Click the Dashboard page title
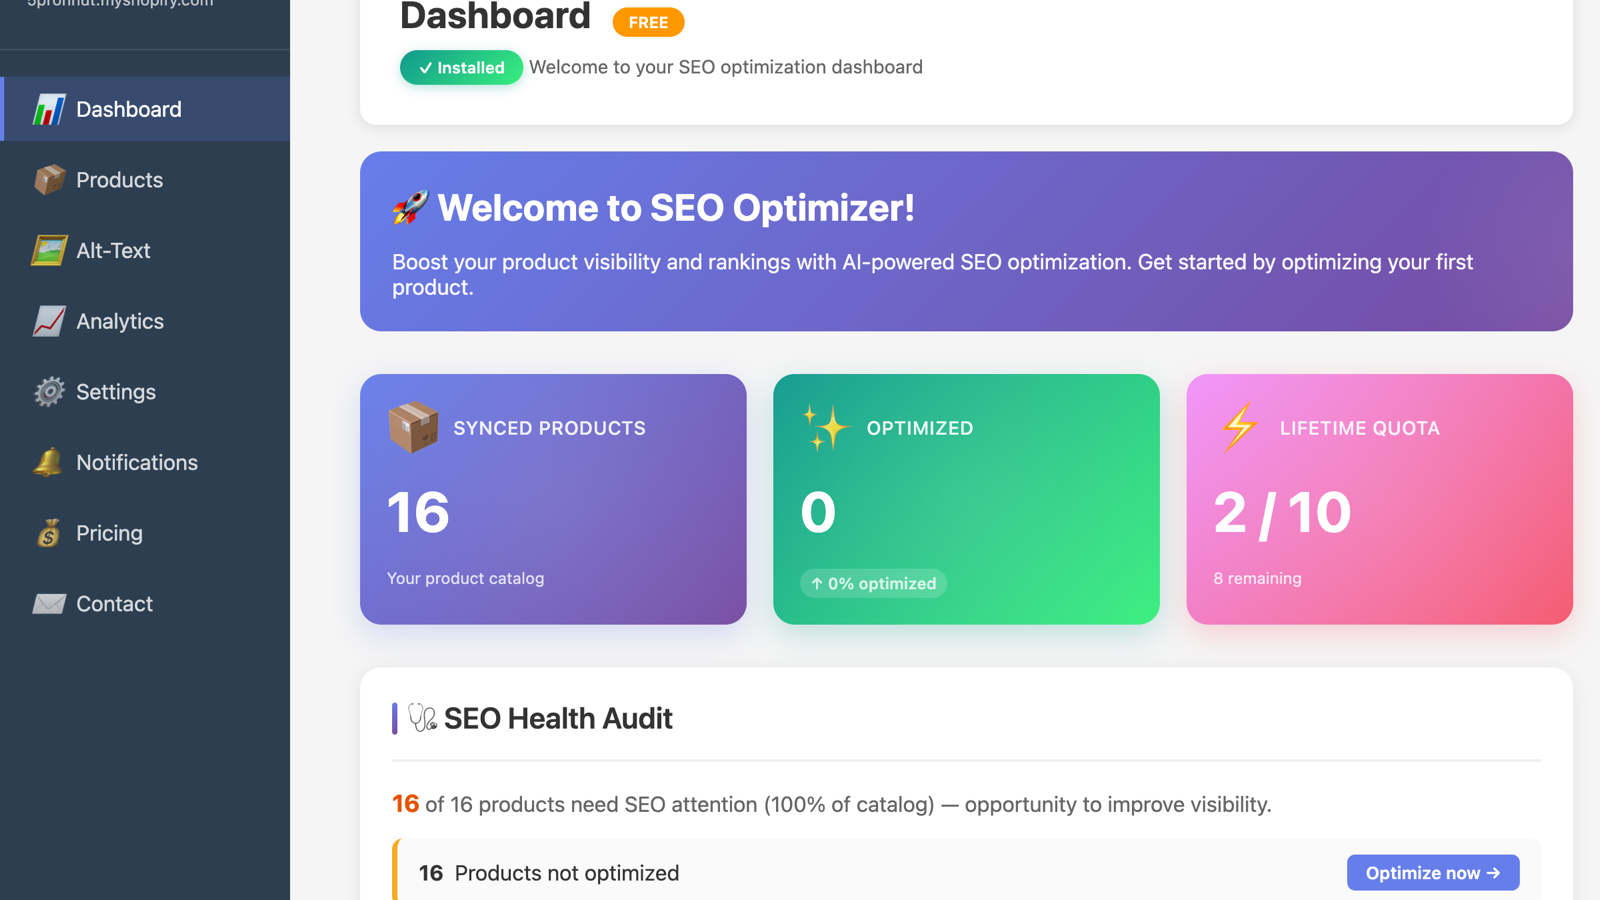 [x=495, y=16]
